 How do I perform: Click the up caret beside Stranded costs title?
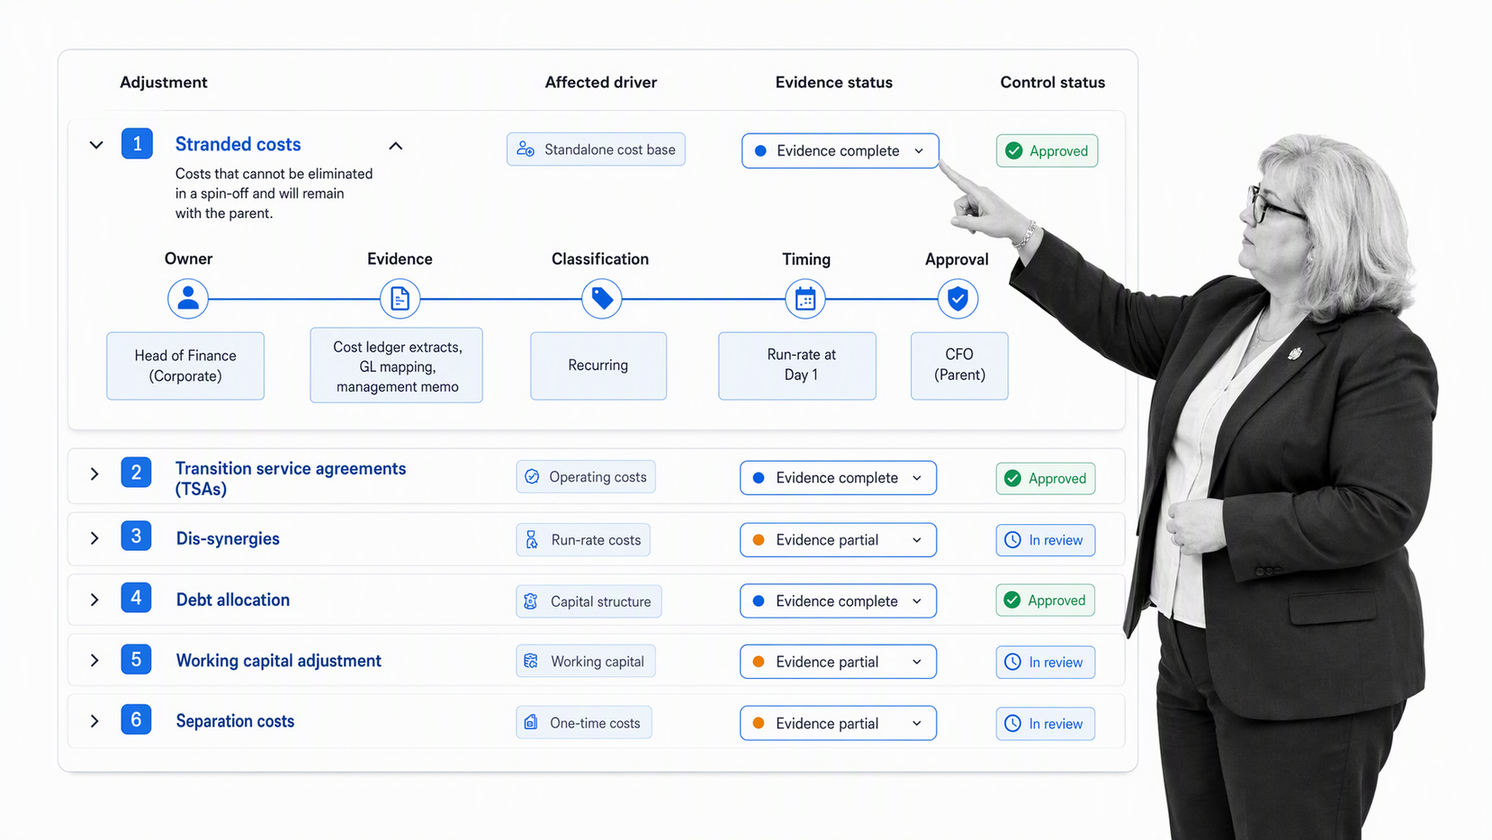[396, 146]
